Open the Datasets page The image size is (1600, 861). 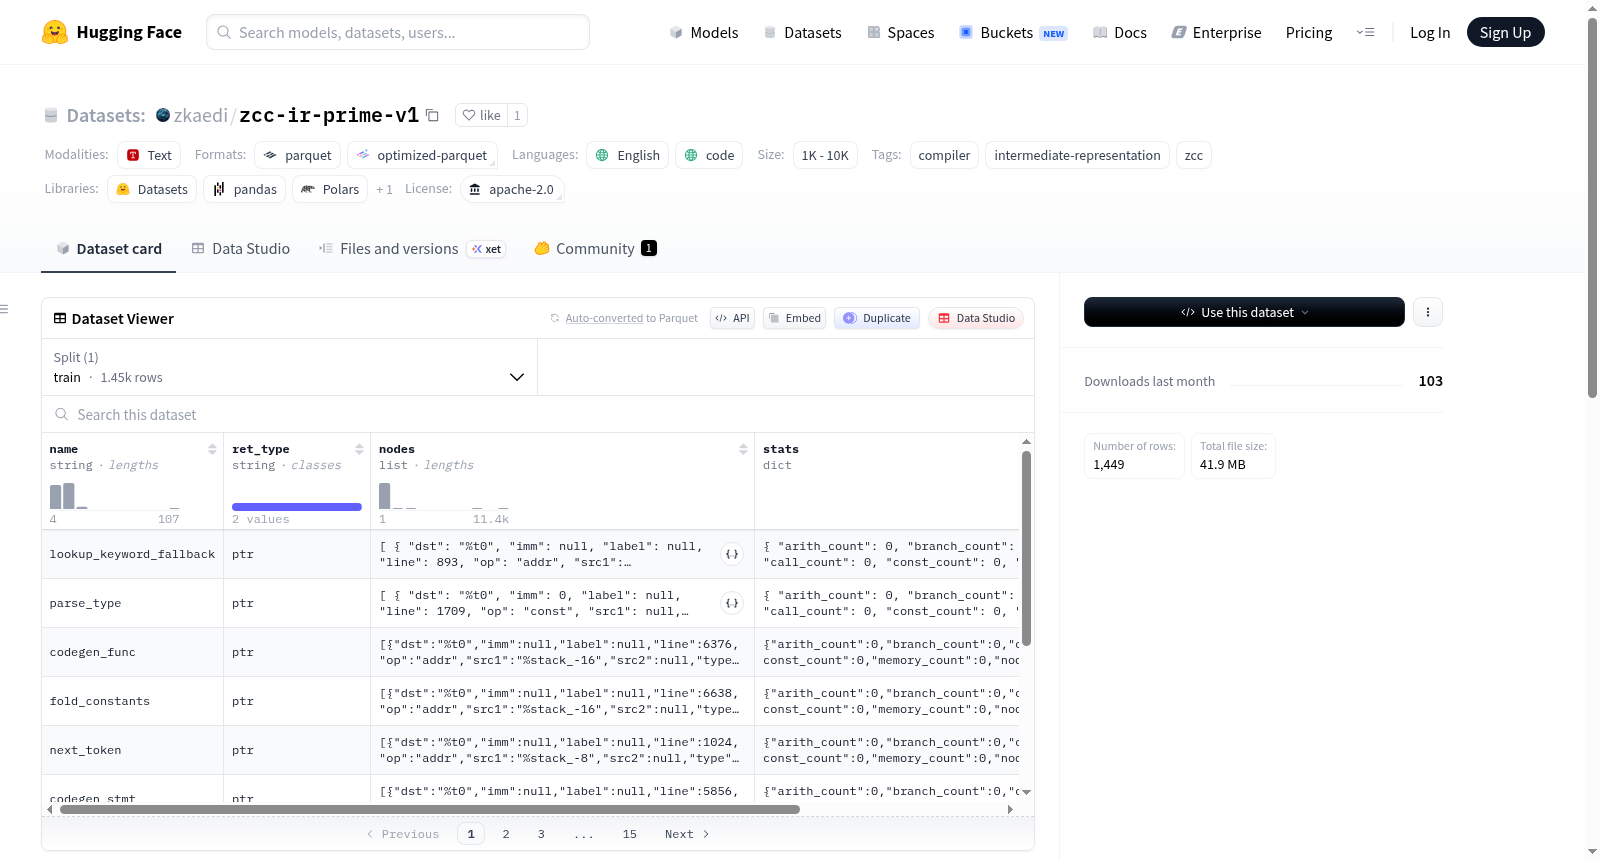pyautogui.click(x=803, y=33)
